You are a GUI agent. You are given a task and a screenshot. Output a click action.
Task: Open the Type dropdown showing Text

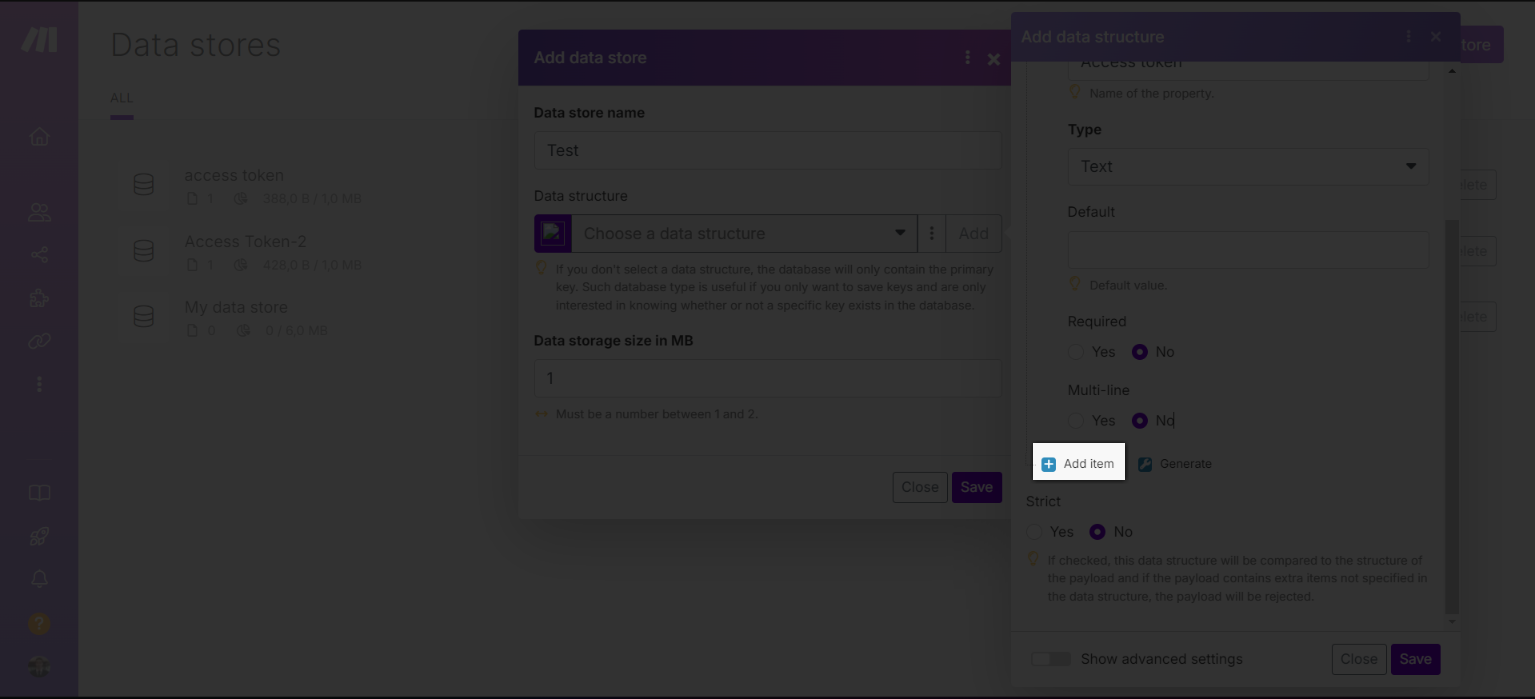click(x=1248, y=167)
